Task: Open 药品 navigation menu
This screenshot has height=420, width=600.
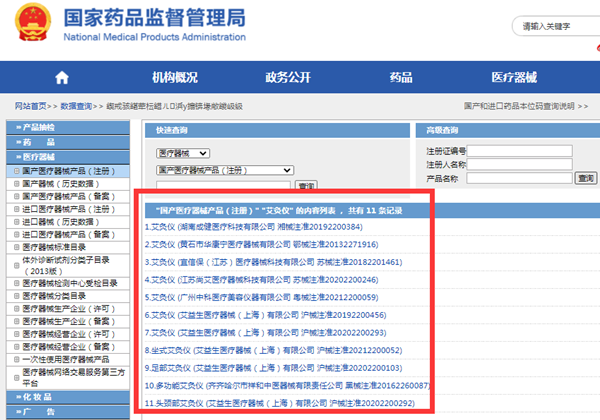Action: pyautogui.click(x=401, y=77)
